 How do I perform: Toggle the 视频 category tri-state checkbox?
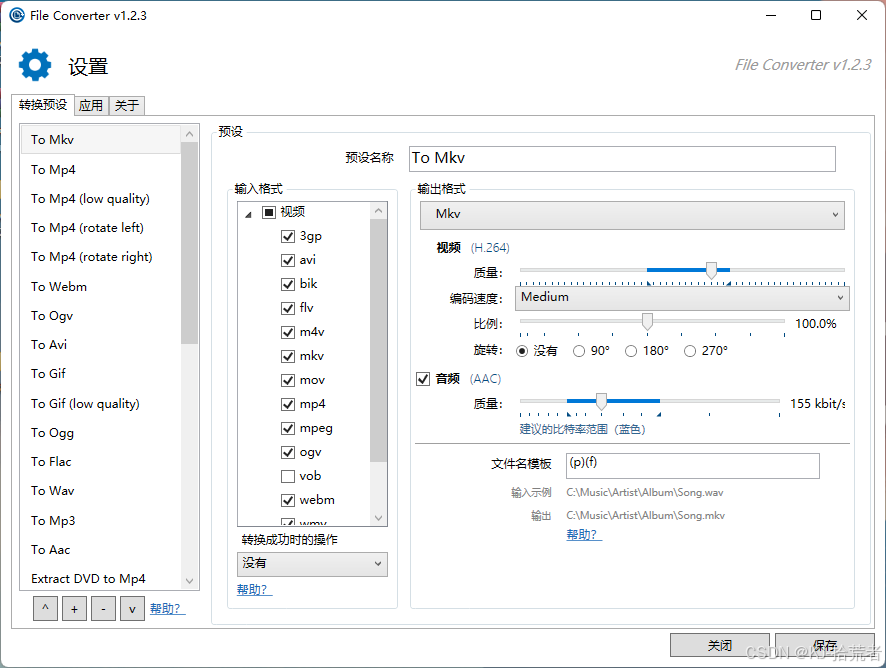coord(268,212)
